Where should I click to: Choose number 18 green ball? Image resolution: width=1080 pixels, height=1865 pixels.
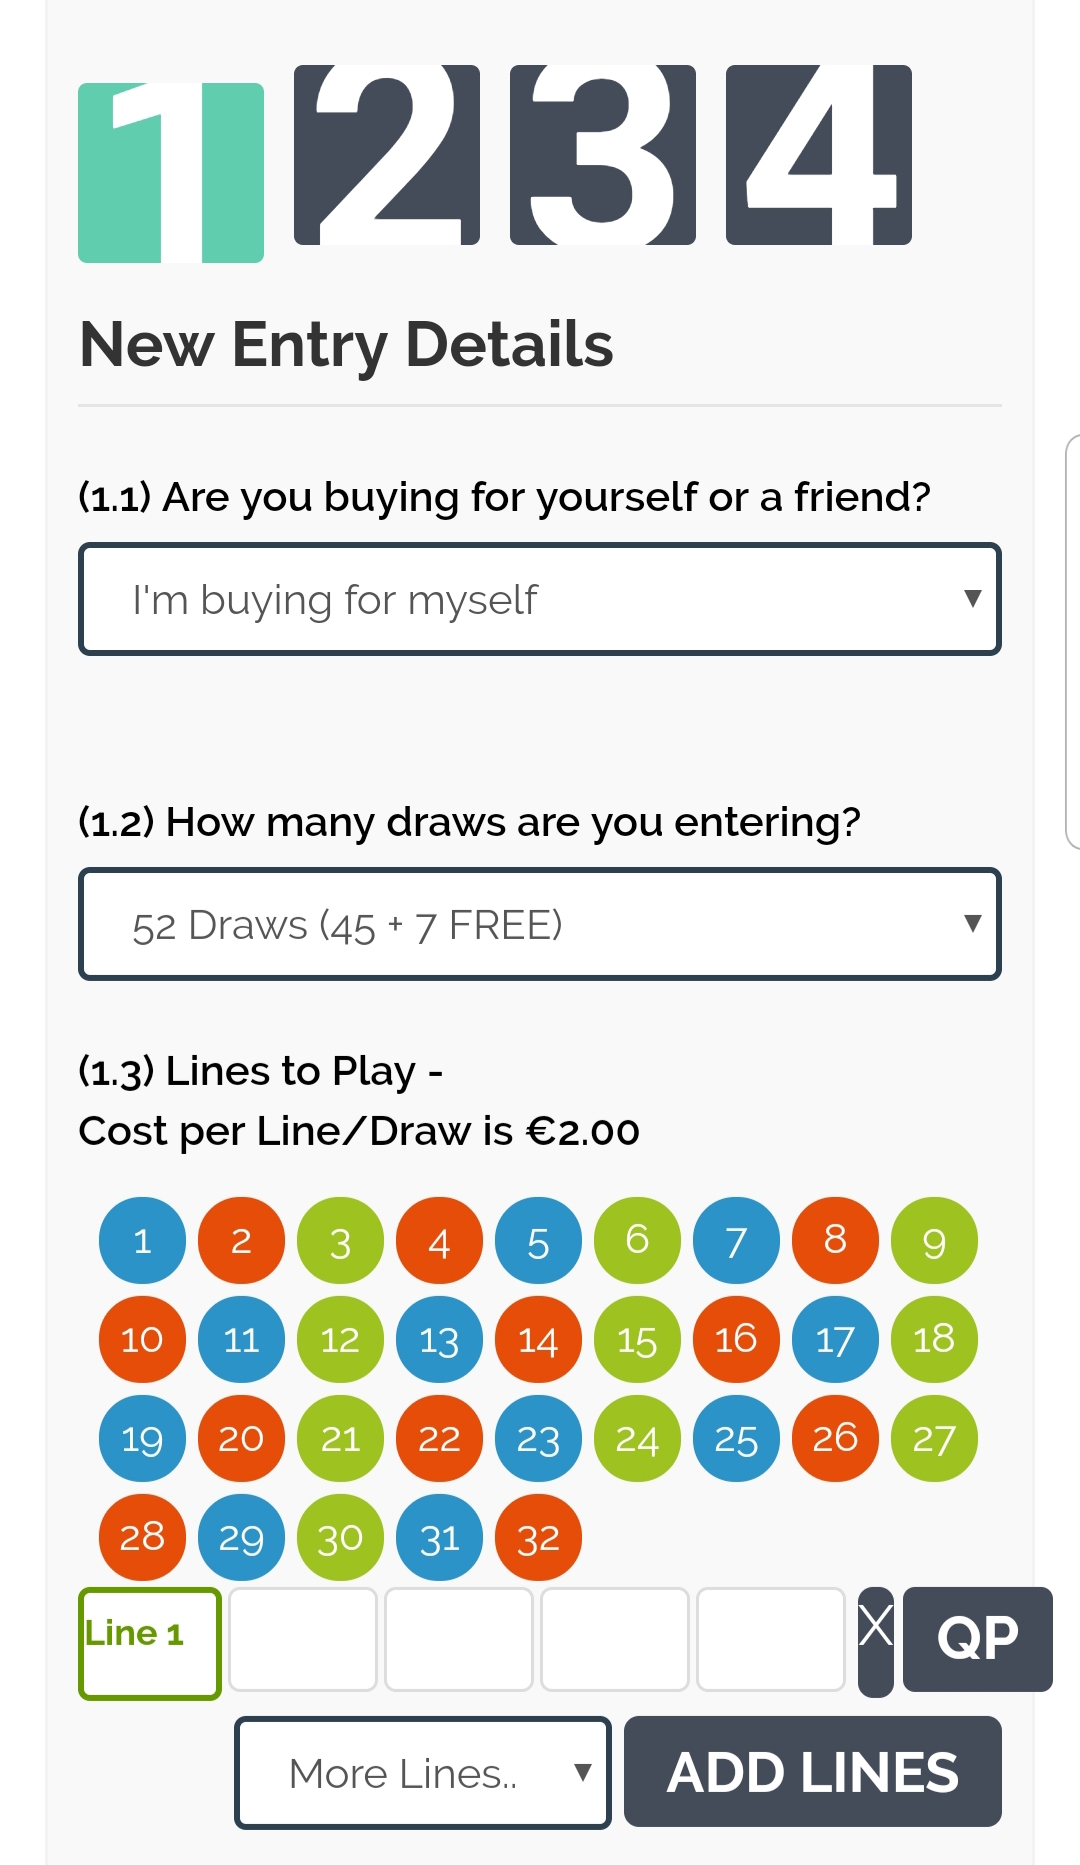[934, 1339]
